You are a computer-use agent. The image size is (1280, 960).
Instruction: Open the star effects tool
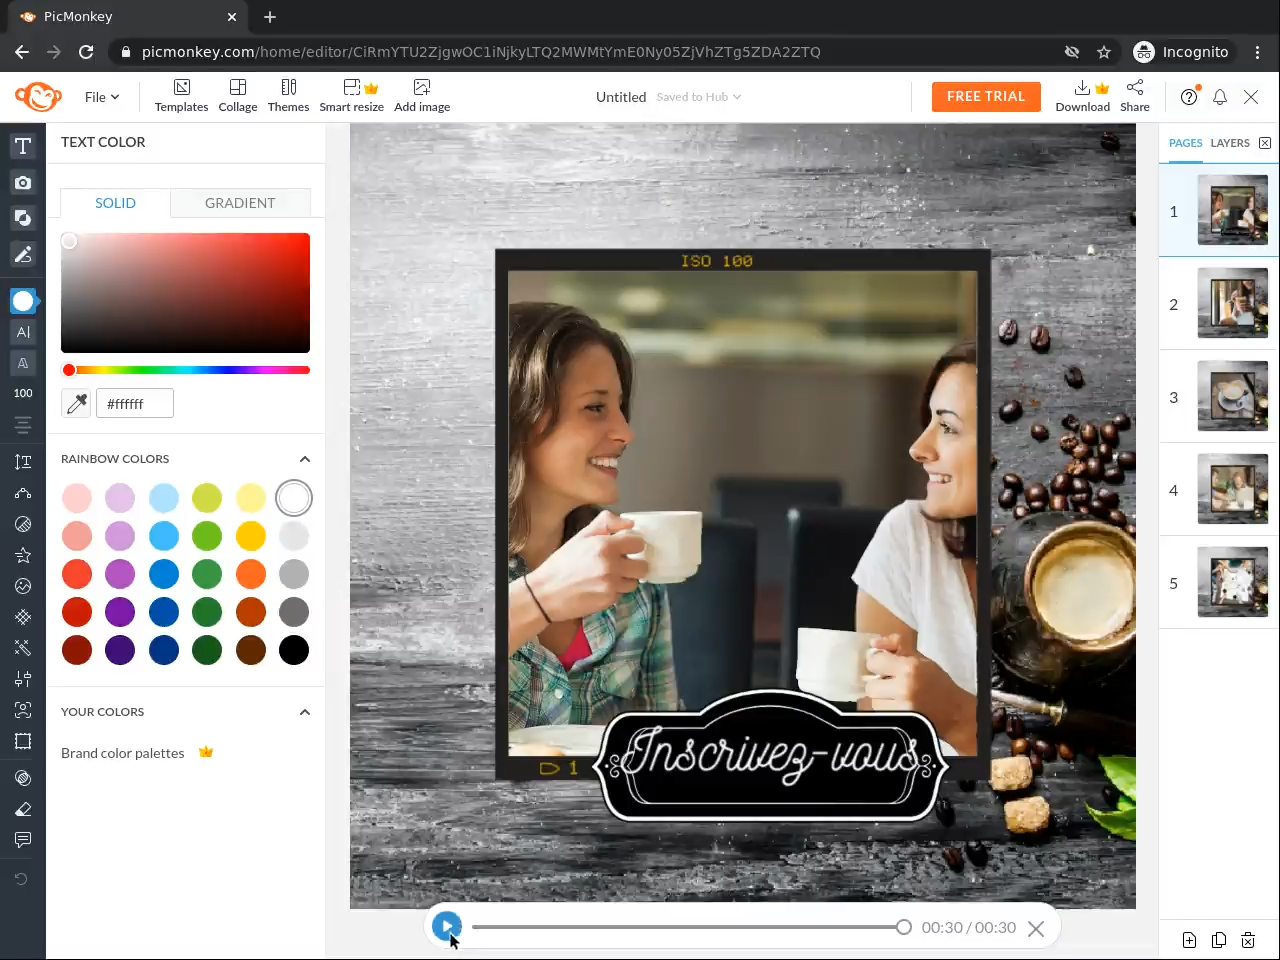23,555
